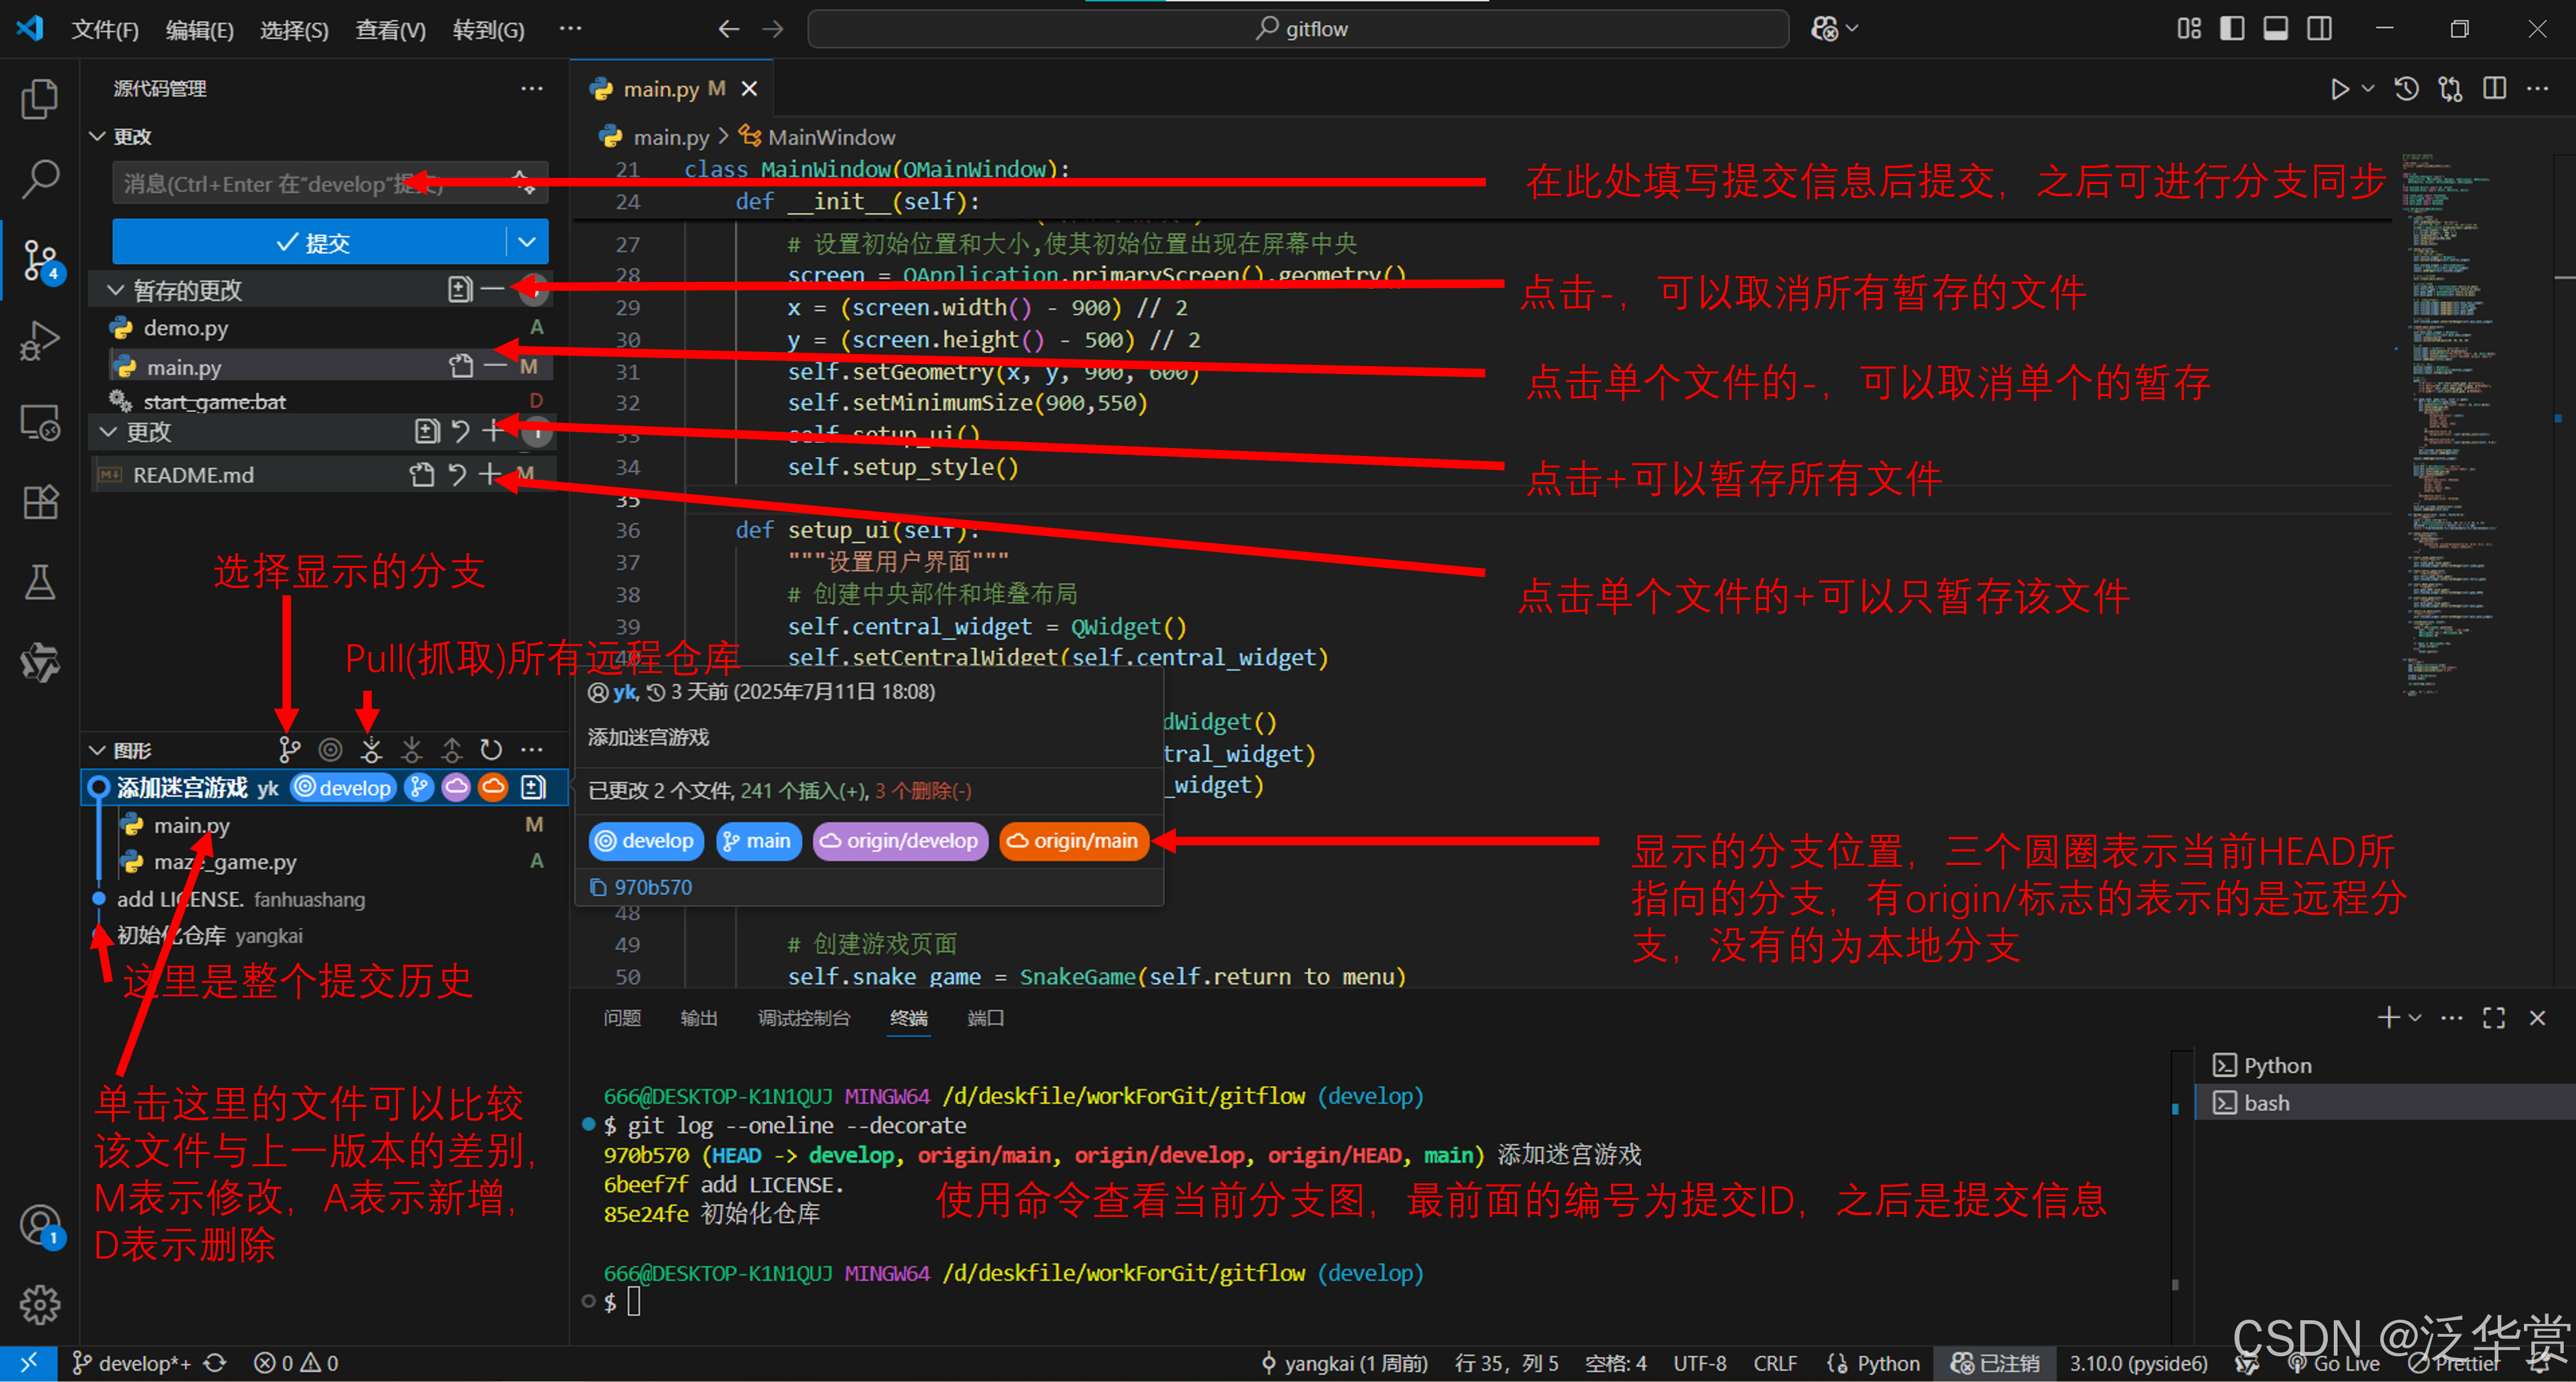Open the Remote Explorer view icon
2576x1382 pixels.
click(40, 422)
